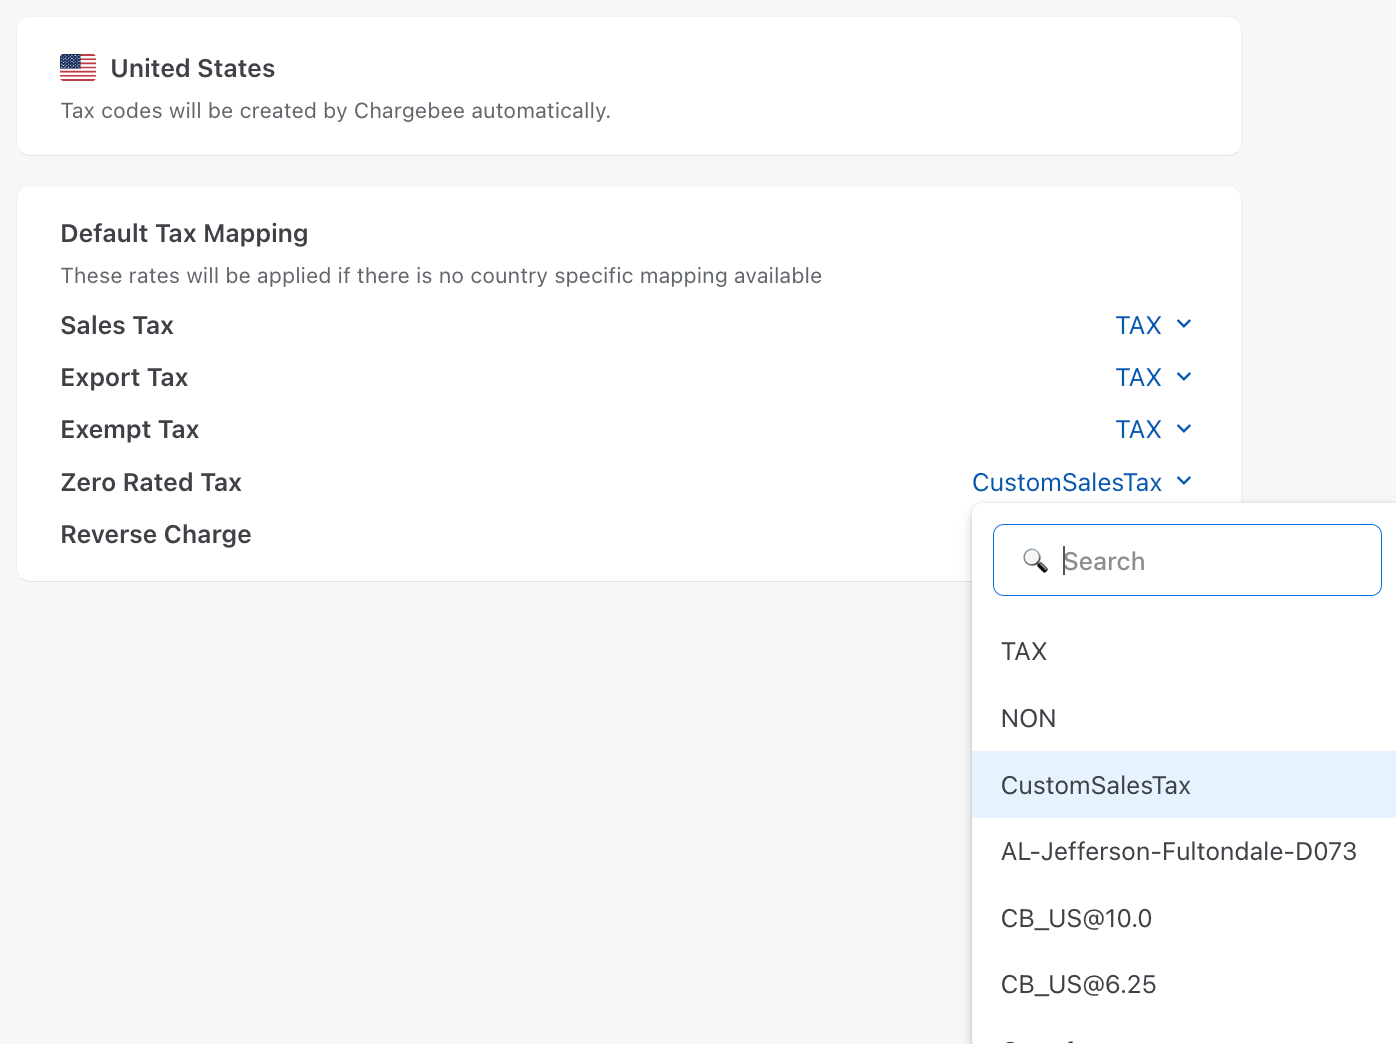This screenshot has height=1044, width=1396.
Task: Expand the Export Tax TAX value dropdown
Action: (x=1138, y=377)
